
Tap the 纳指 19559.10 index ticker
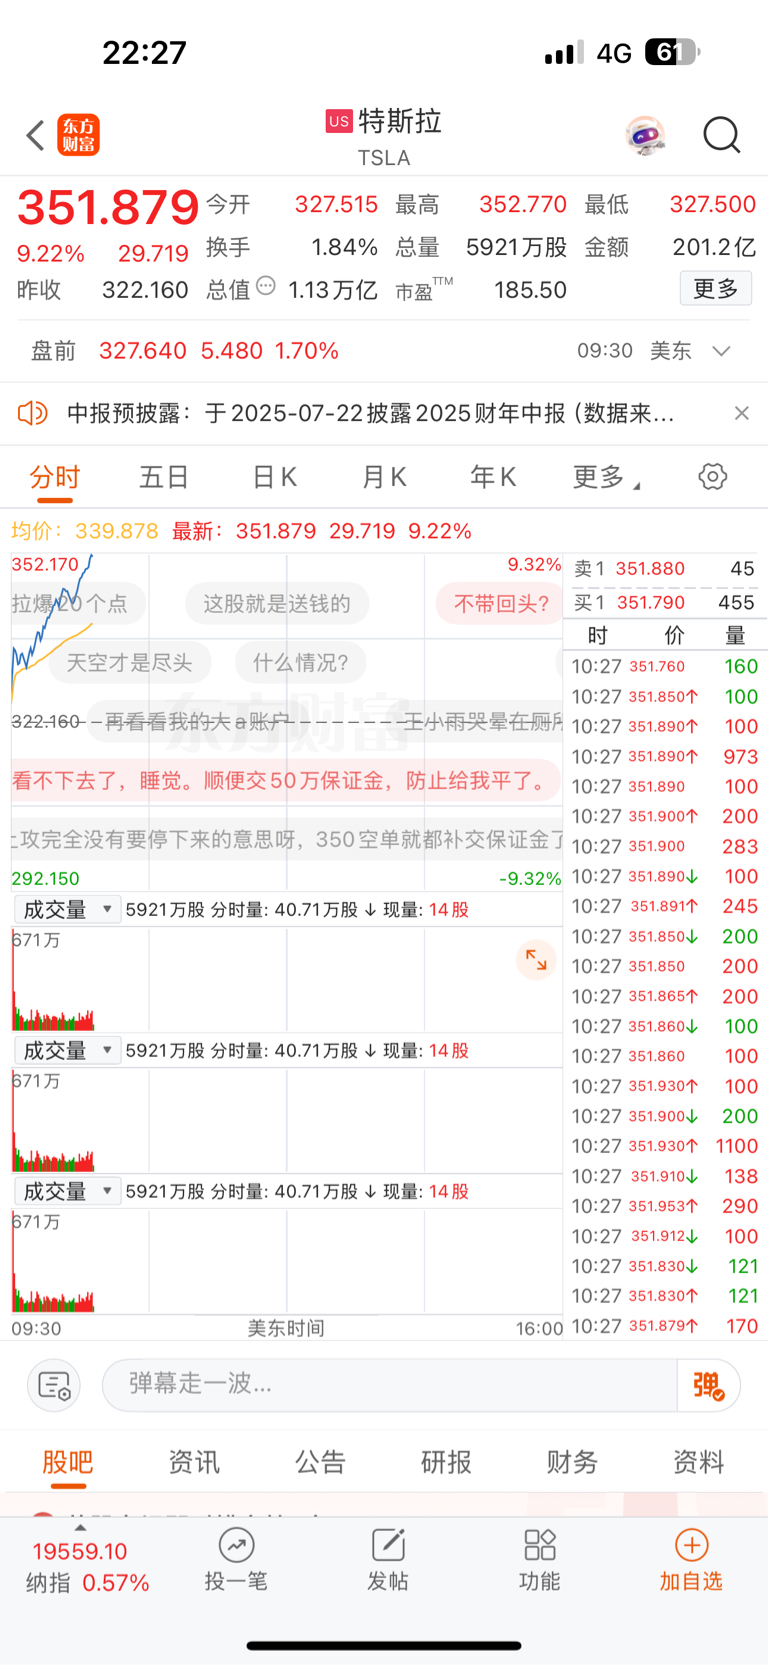click(85, 1567)
